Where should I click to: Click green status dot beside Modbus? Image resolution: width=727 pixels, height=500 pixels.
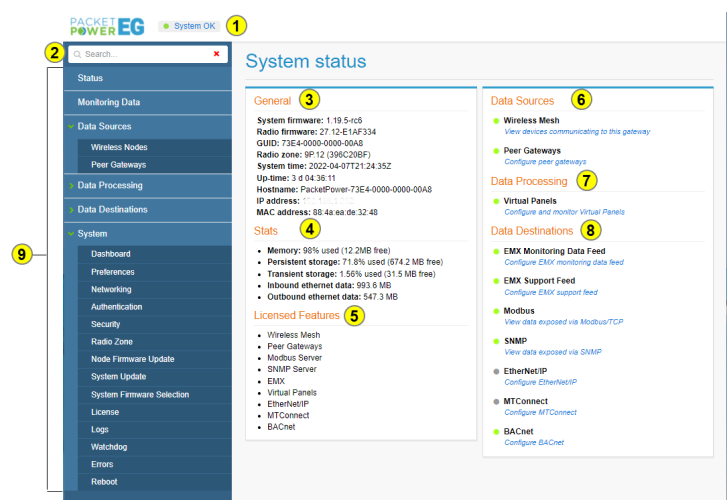(x=496, y=311)
